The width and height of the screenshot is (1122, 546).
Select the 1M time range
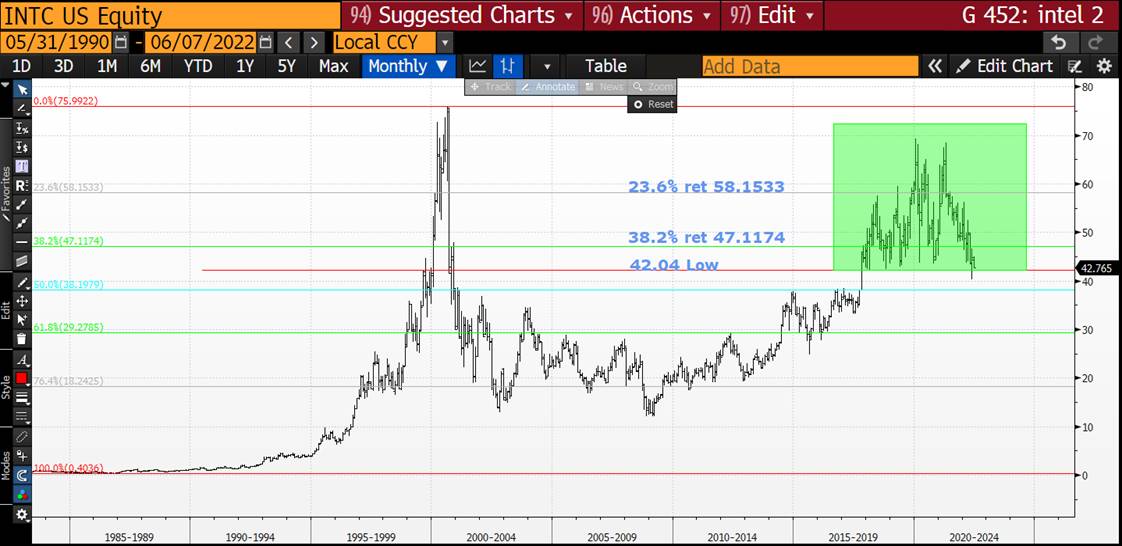pyautogui.click(x=107, y=66)
